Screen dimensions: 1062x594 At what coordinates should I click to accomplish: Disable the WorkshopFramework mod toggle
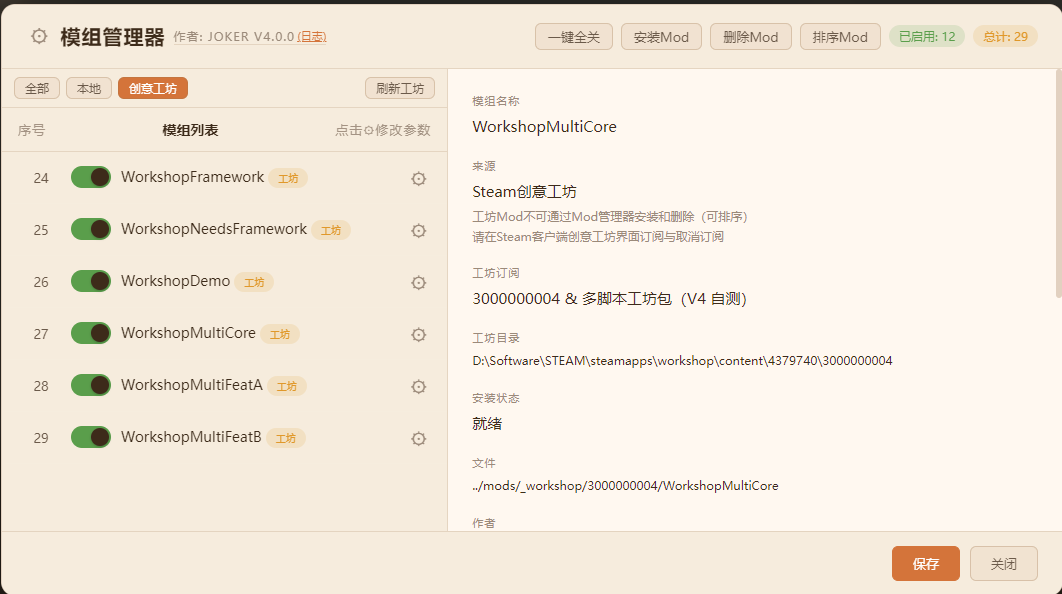point(91,177)
